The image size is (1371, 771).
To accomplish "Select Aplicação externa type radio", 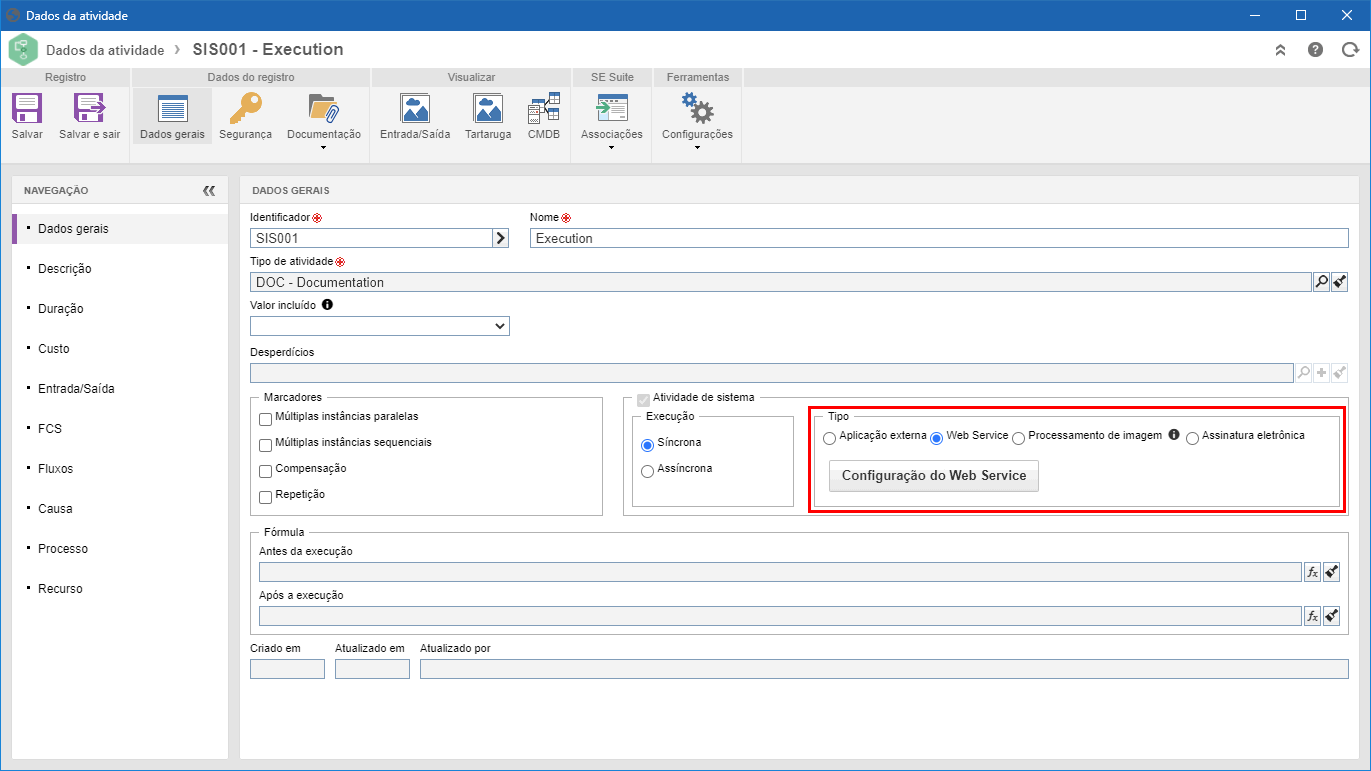I will [829, 438].
